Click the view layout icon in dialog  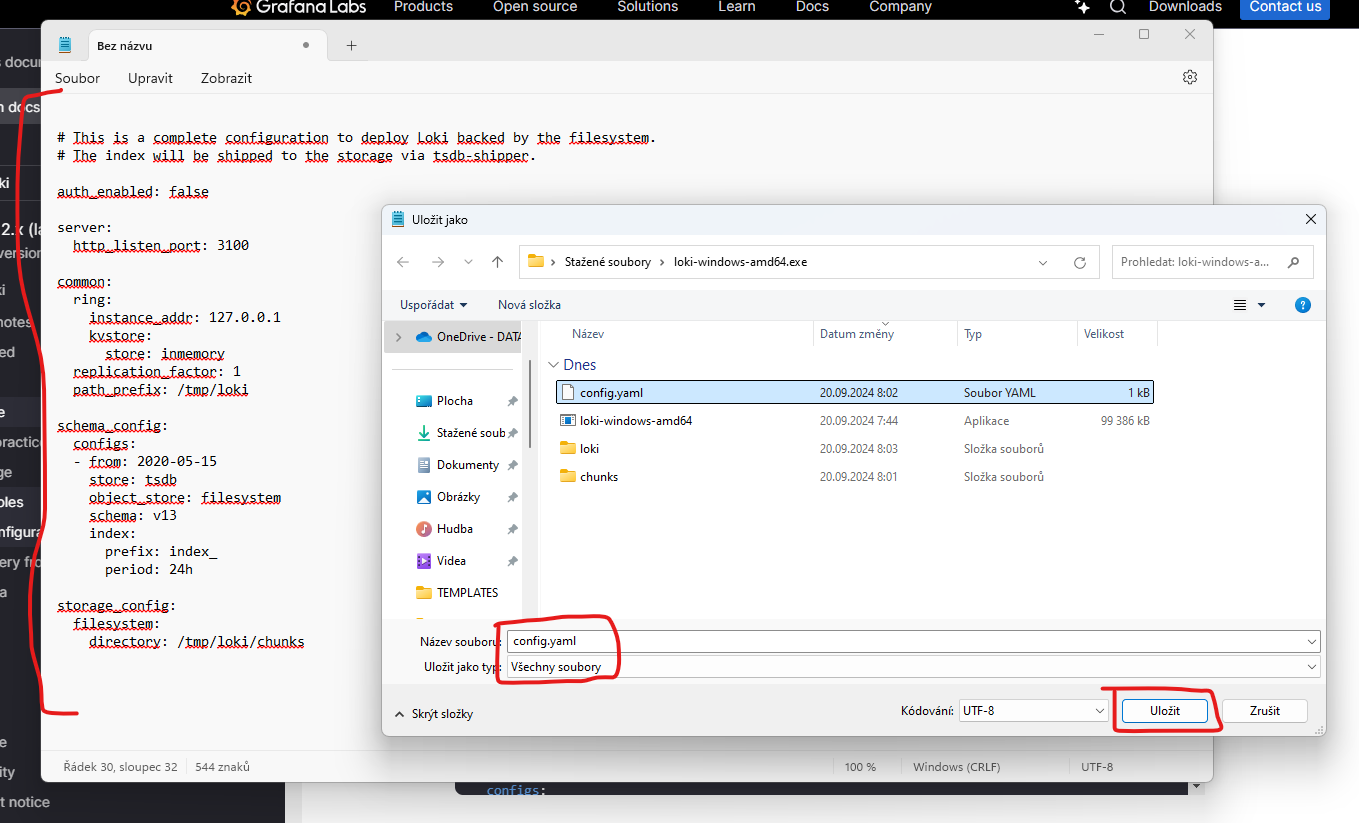(x=1241, y=305)
